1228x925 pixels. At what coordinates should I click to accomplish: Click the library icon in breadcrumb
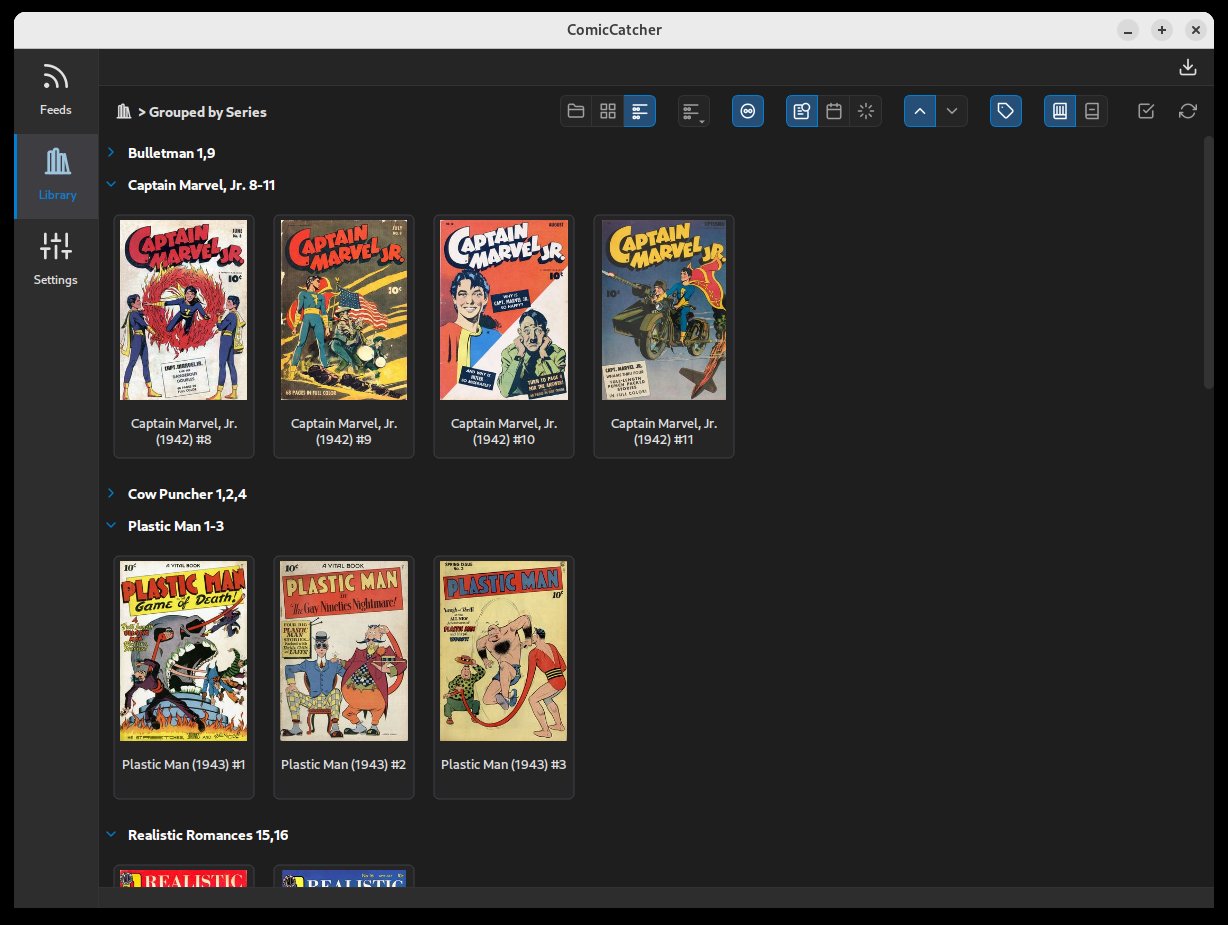124,112
